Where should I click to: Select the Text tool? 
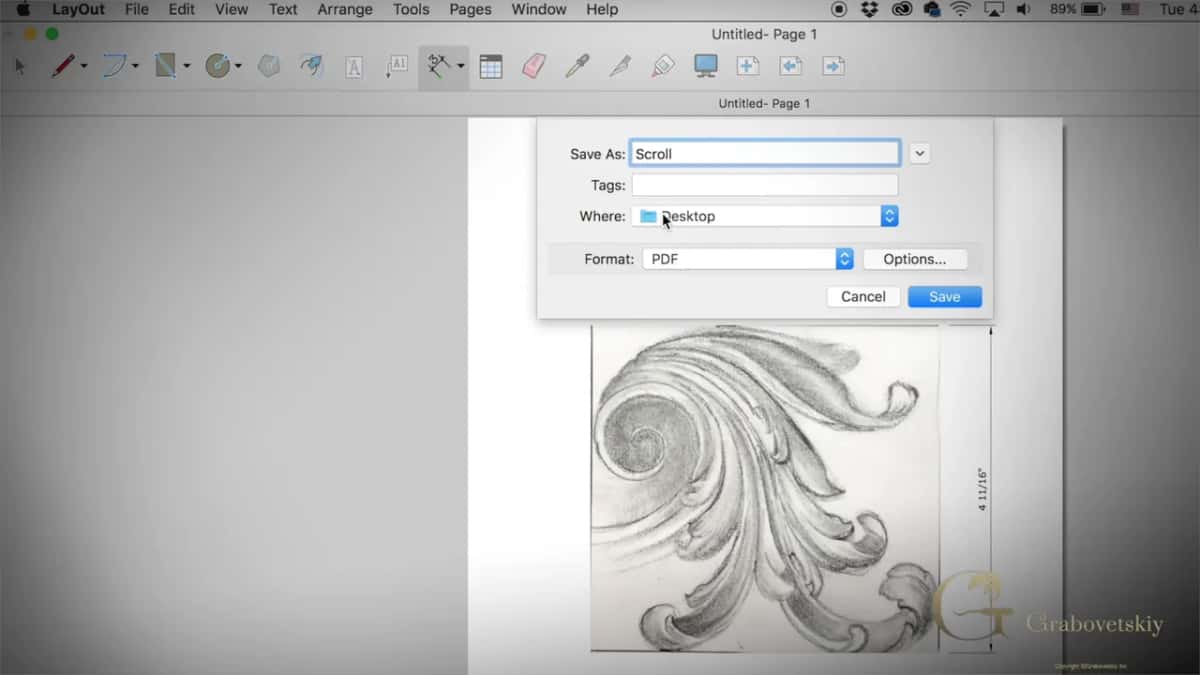tap(353, 67)
